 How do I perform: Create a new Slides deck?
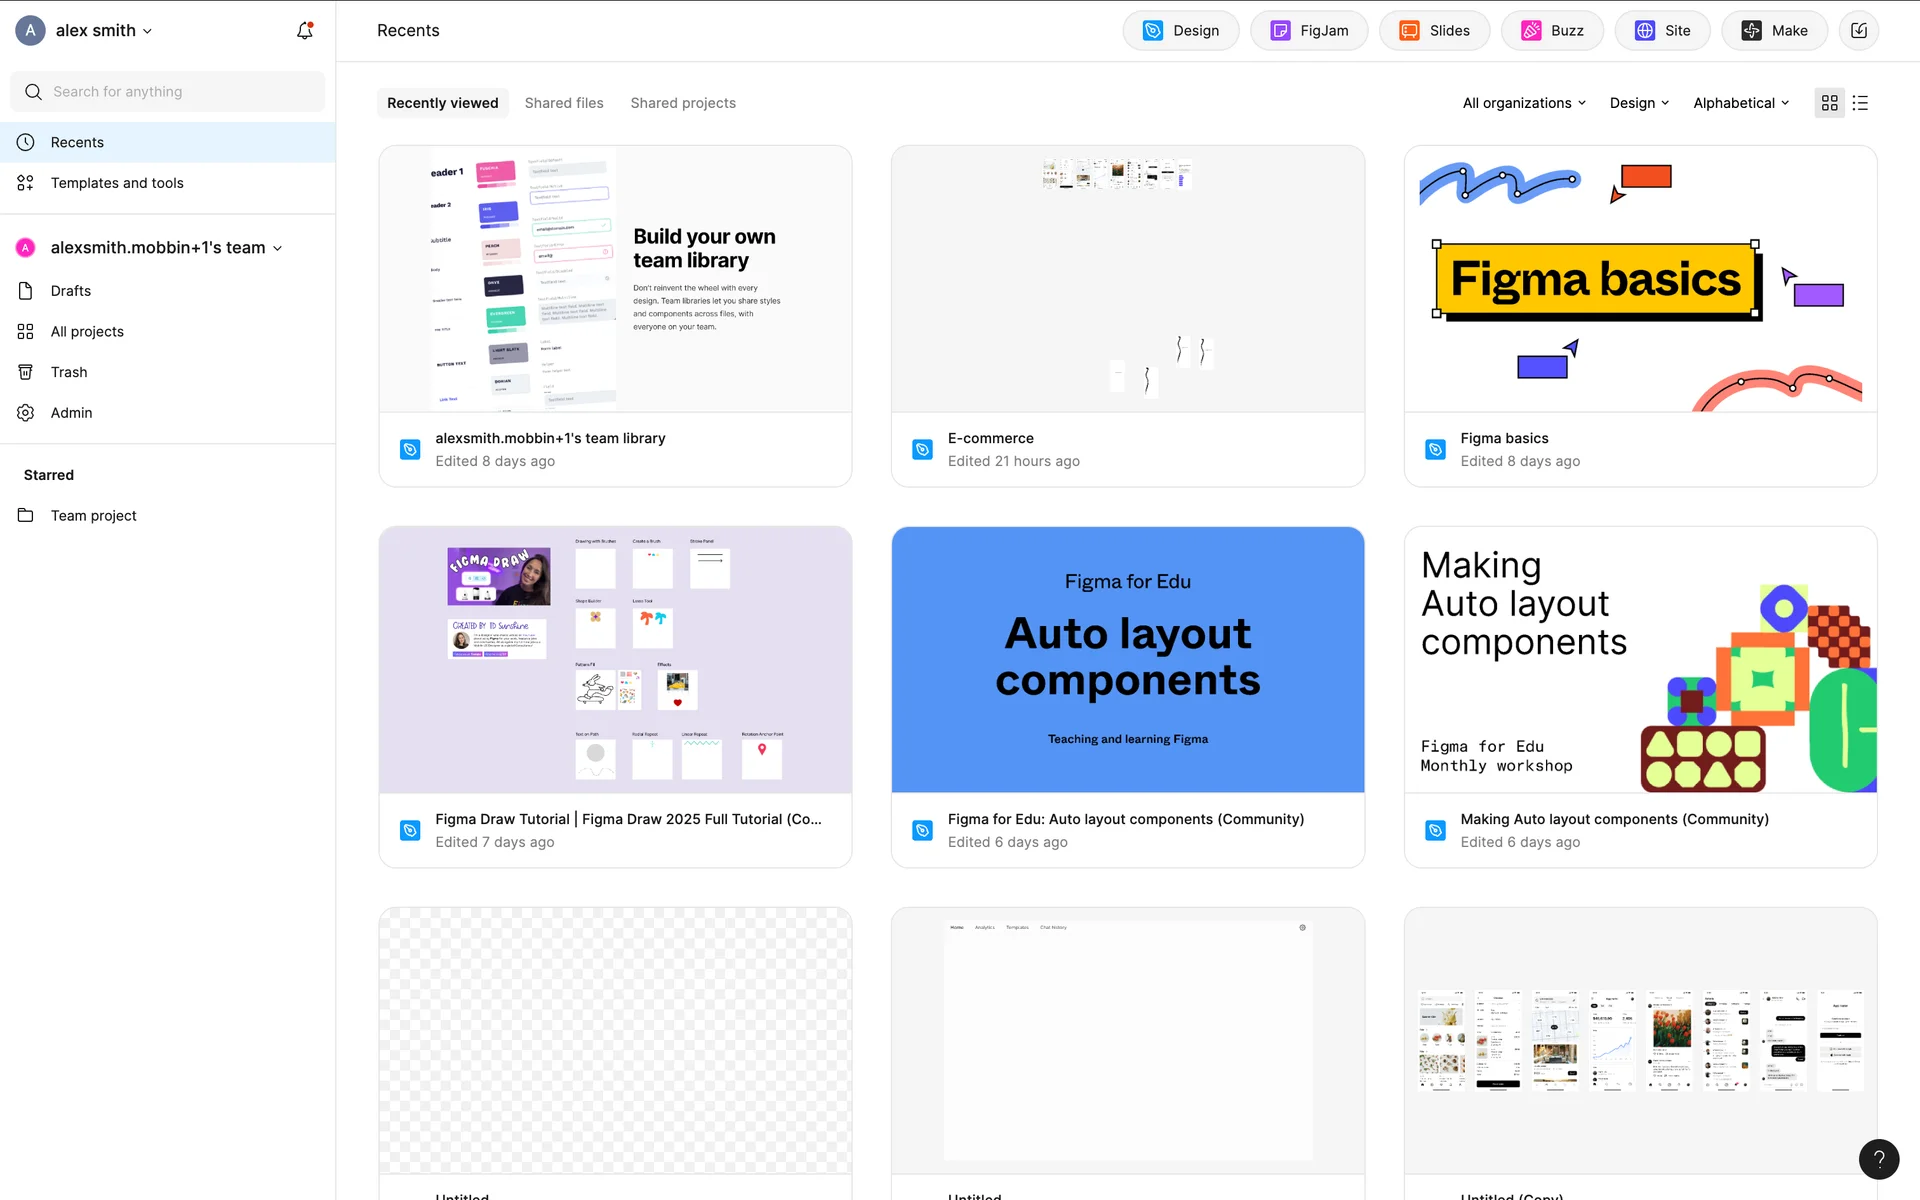point(1434,31)
